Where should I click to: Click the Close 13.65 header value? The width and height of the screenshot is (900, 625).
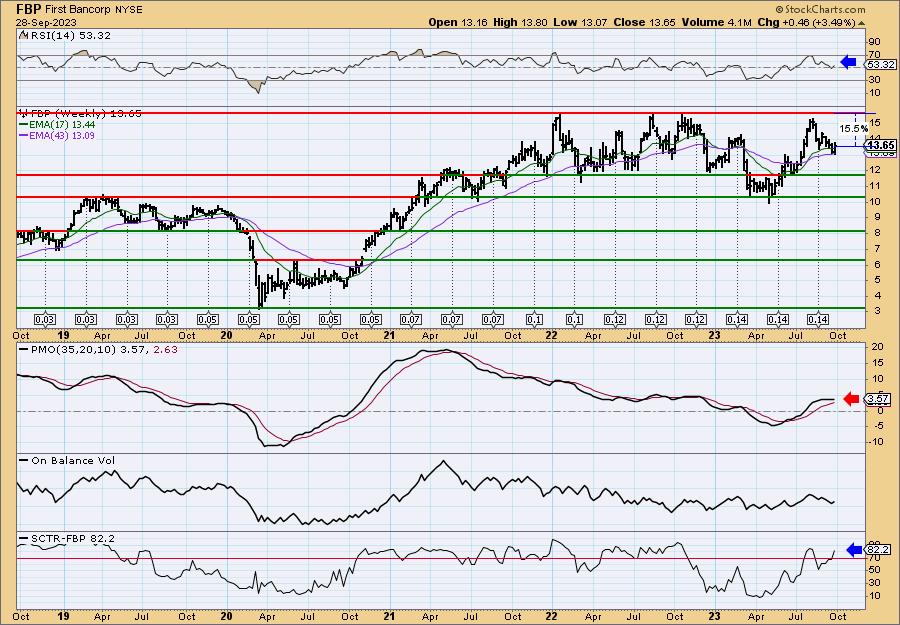644,22
